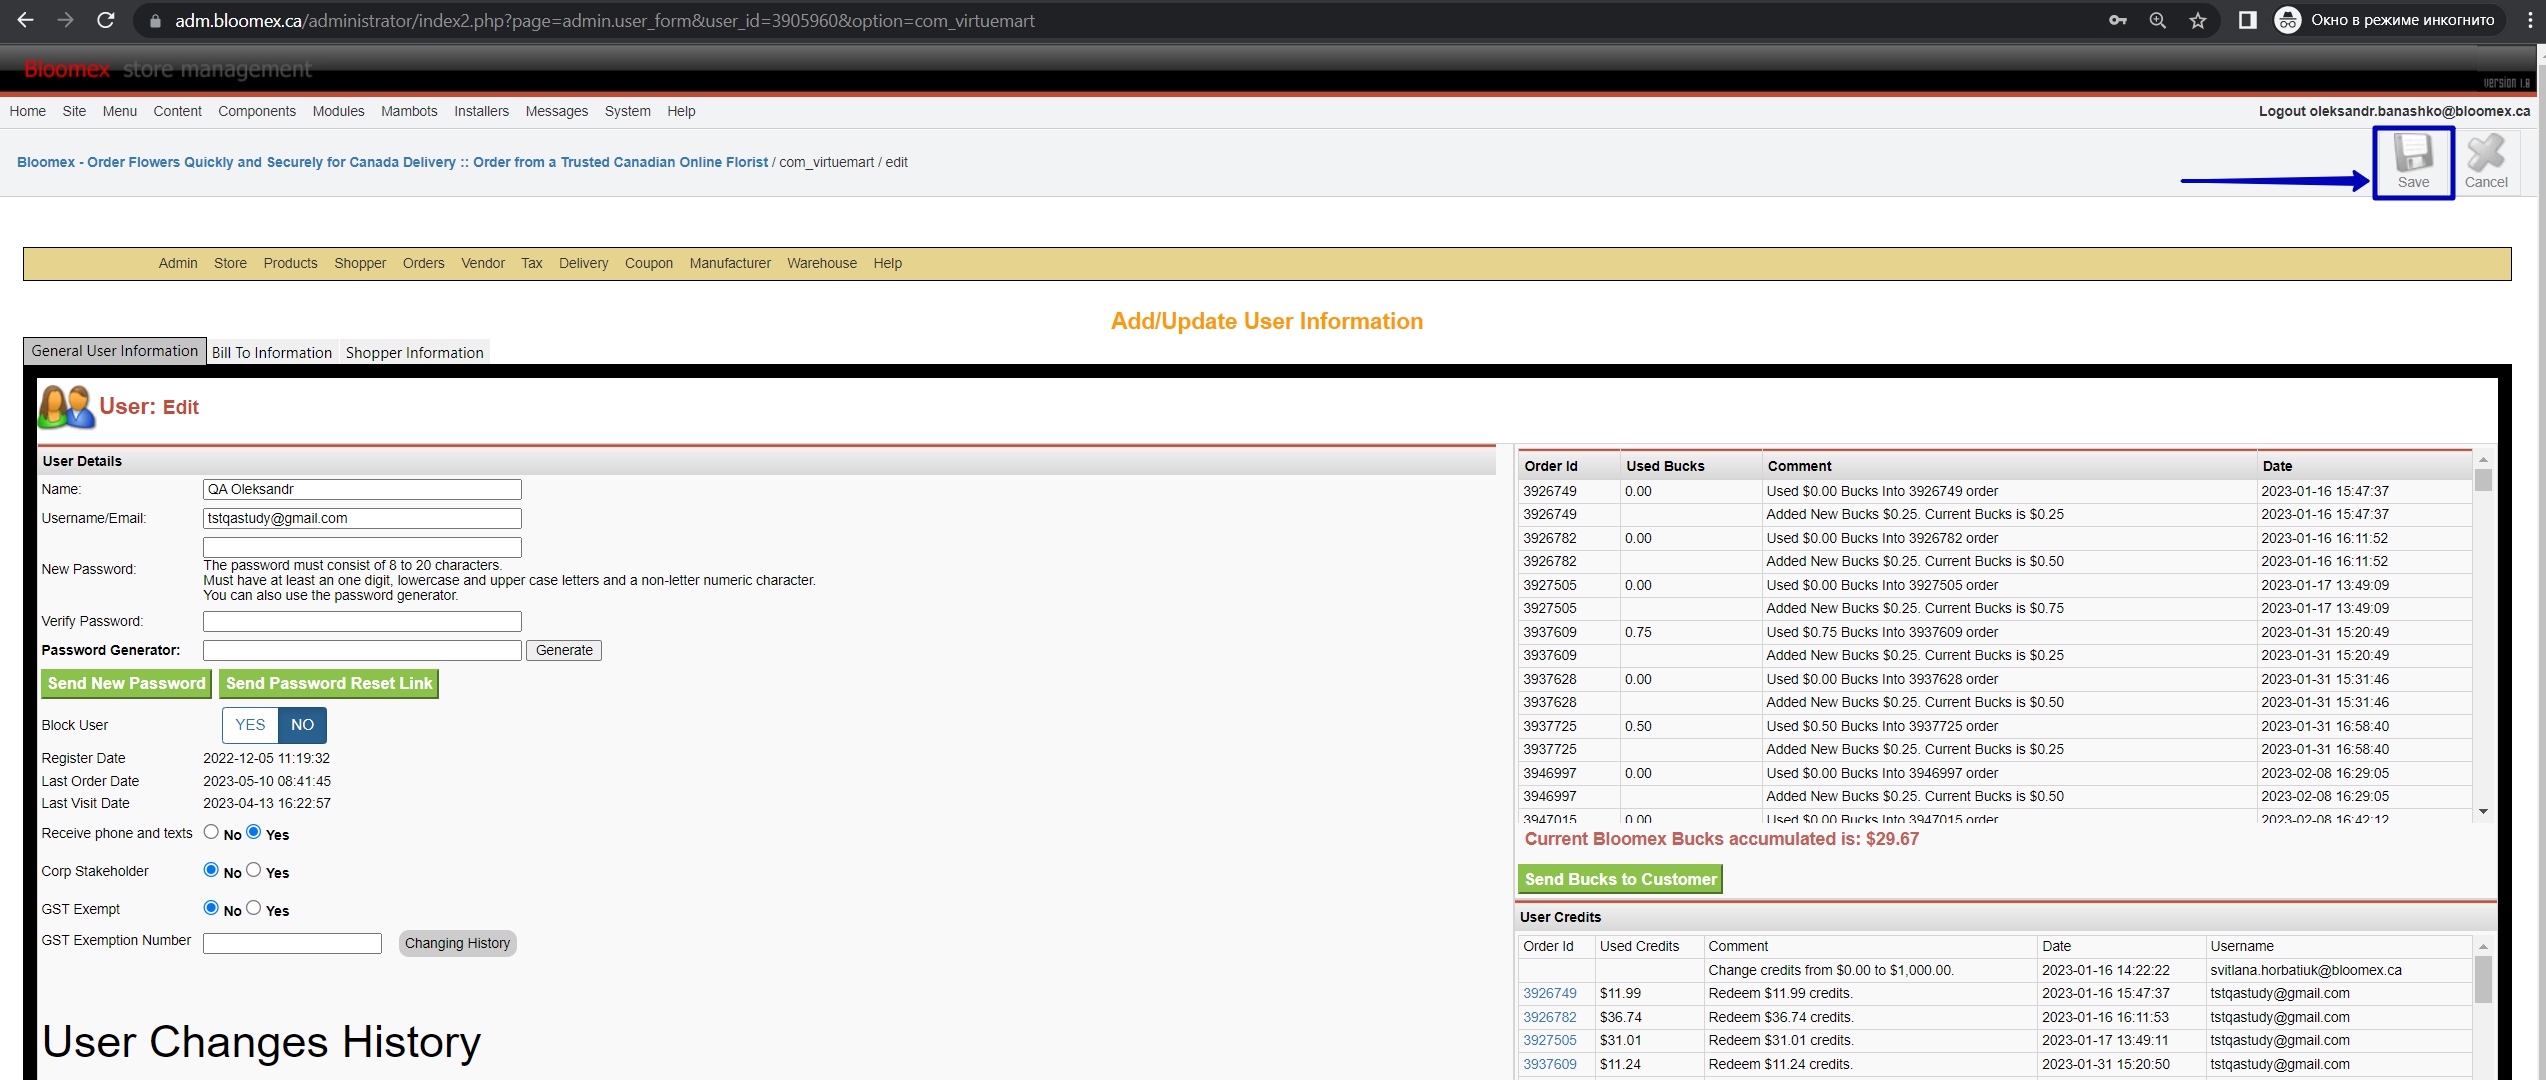2546x1080 pixels.
Task: Open order 3937609 link in User Credits
Action: [1549, 1064]
